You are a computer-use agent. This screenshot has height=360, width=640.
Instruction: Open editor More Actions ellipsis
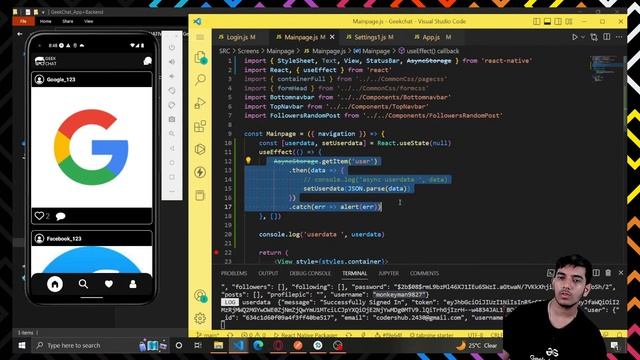pyautogui.click(x=619, y=37)
